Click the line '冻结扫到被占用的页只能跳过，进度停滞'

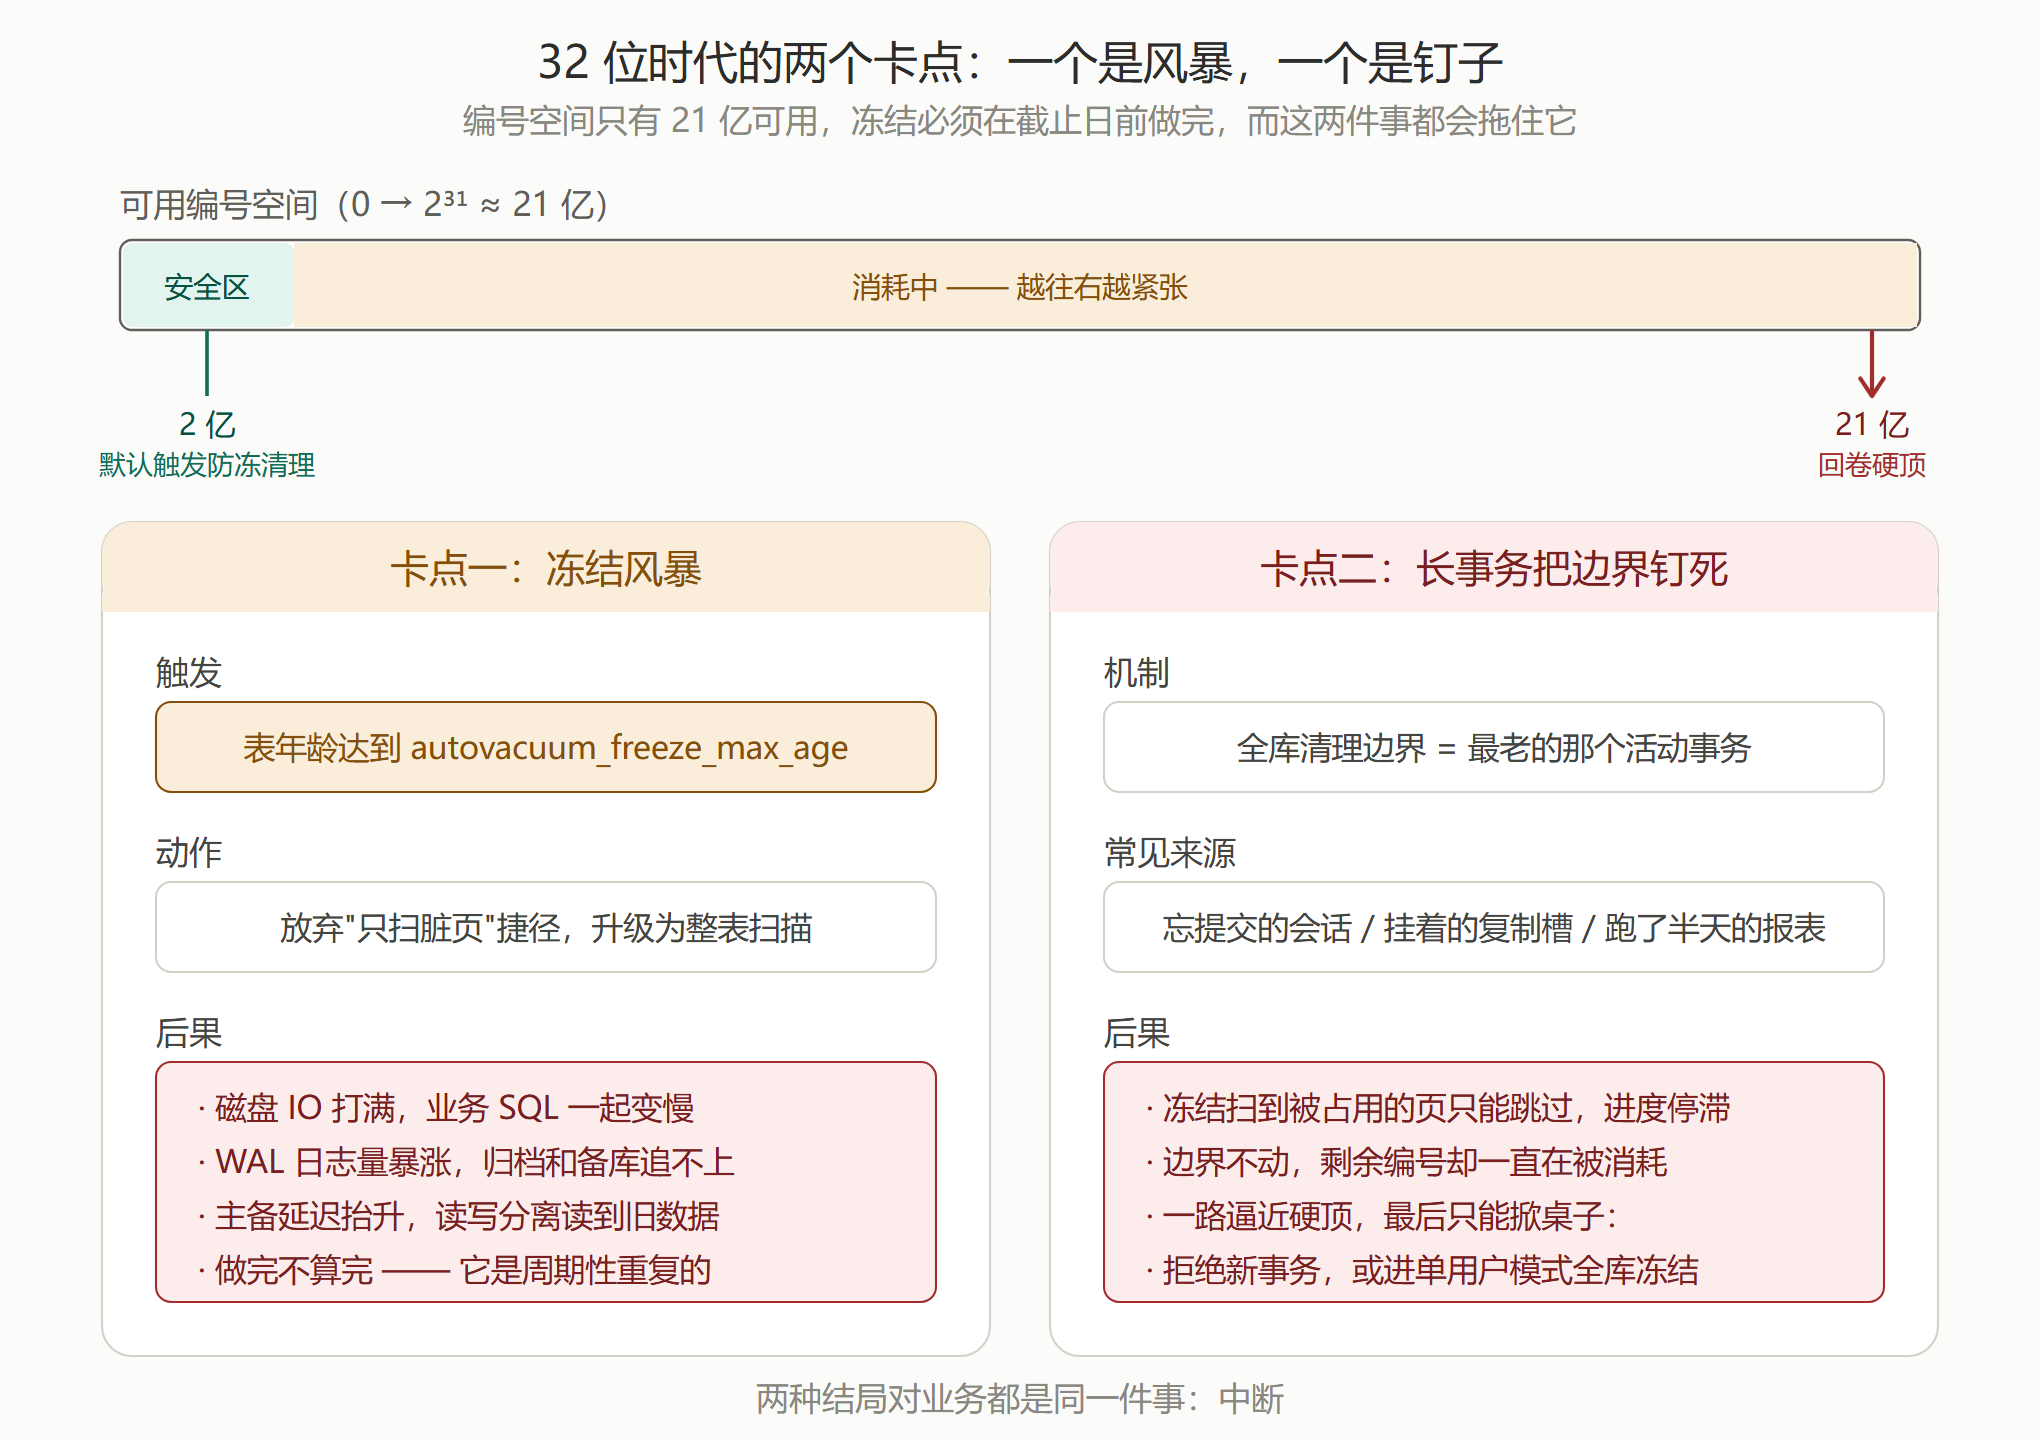[1438, 1108]
